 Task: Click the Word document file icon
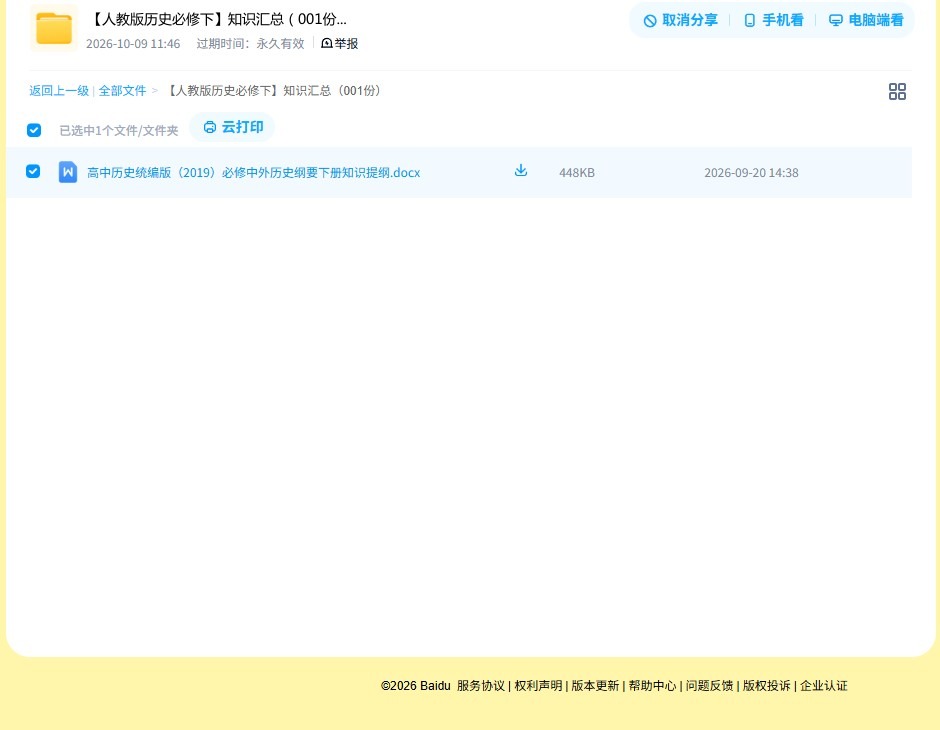tap(68, 172)
